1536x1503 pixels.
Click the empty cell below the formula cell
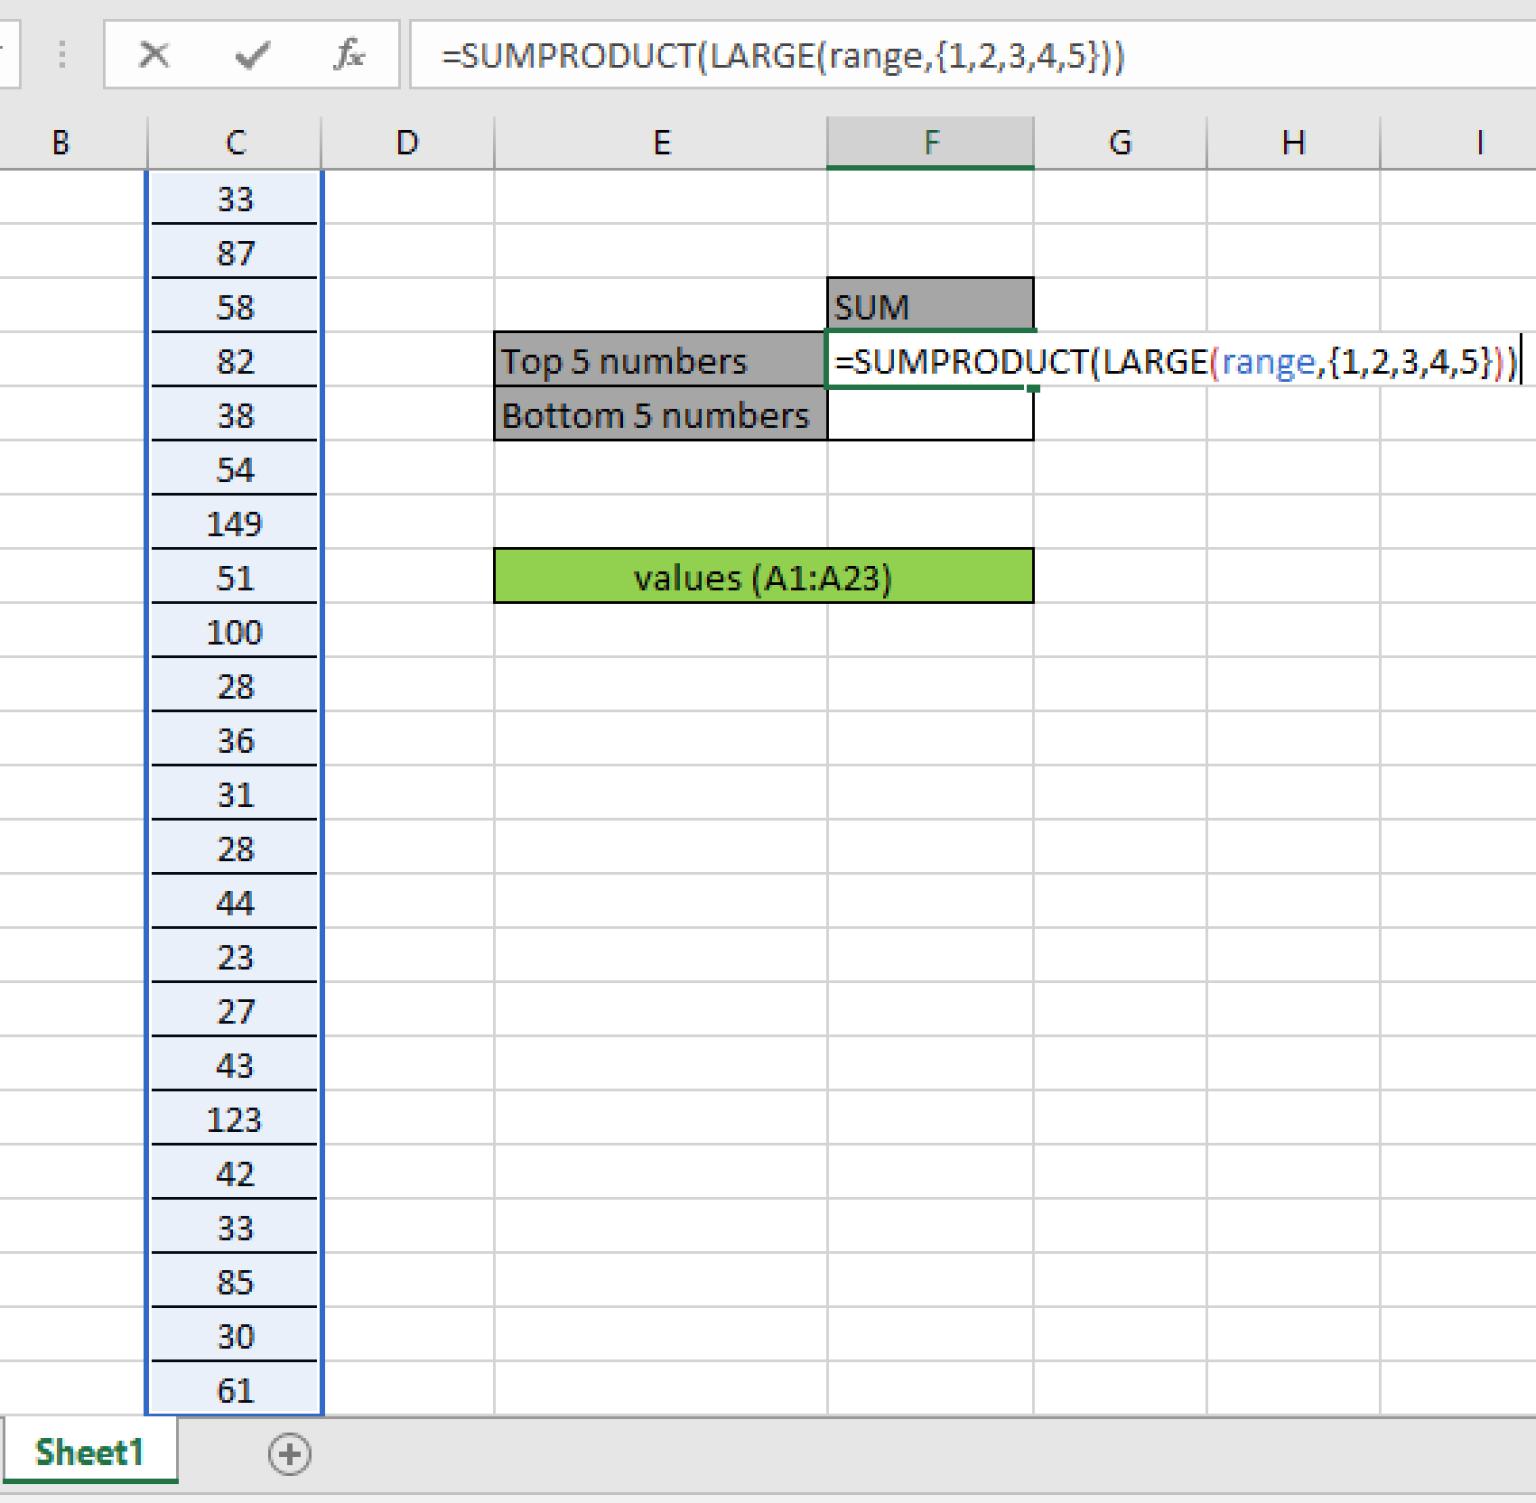[931, 415]
